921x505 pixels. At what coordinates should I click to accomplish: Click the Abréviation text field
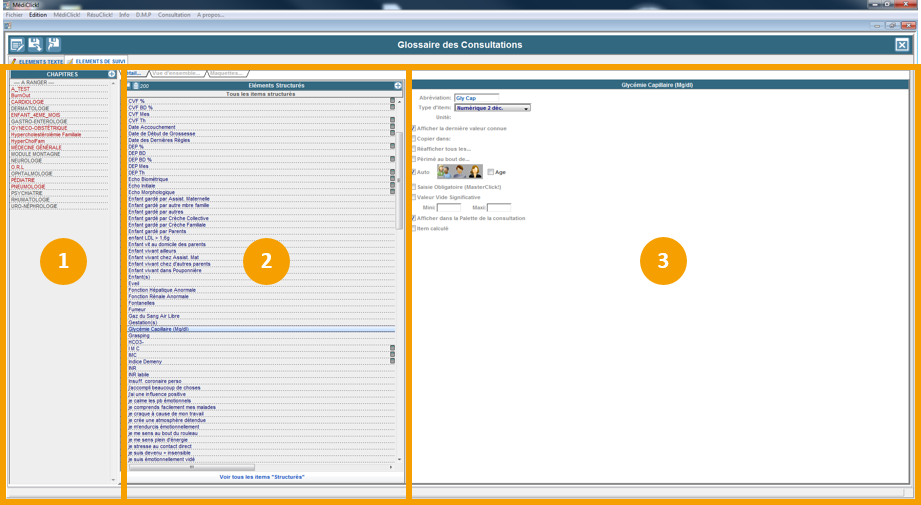[476, 98]
